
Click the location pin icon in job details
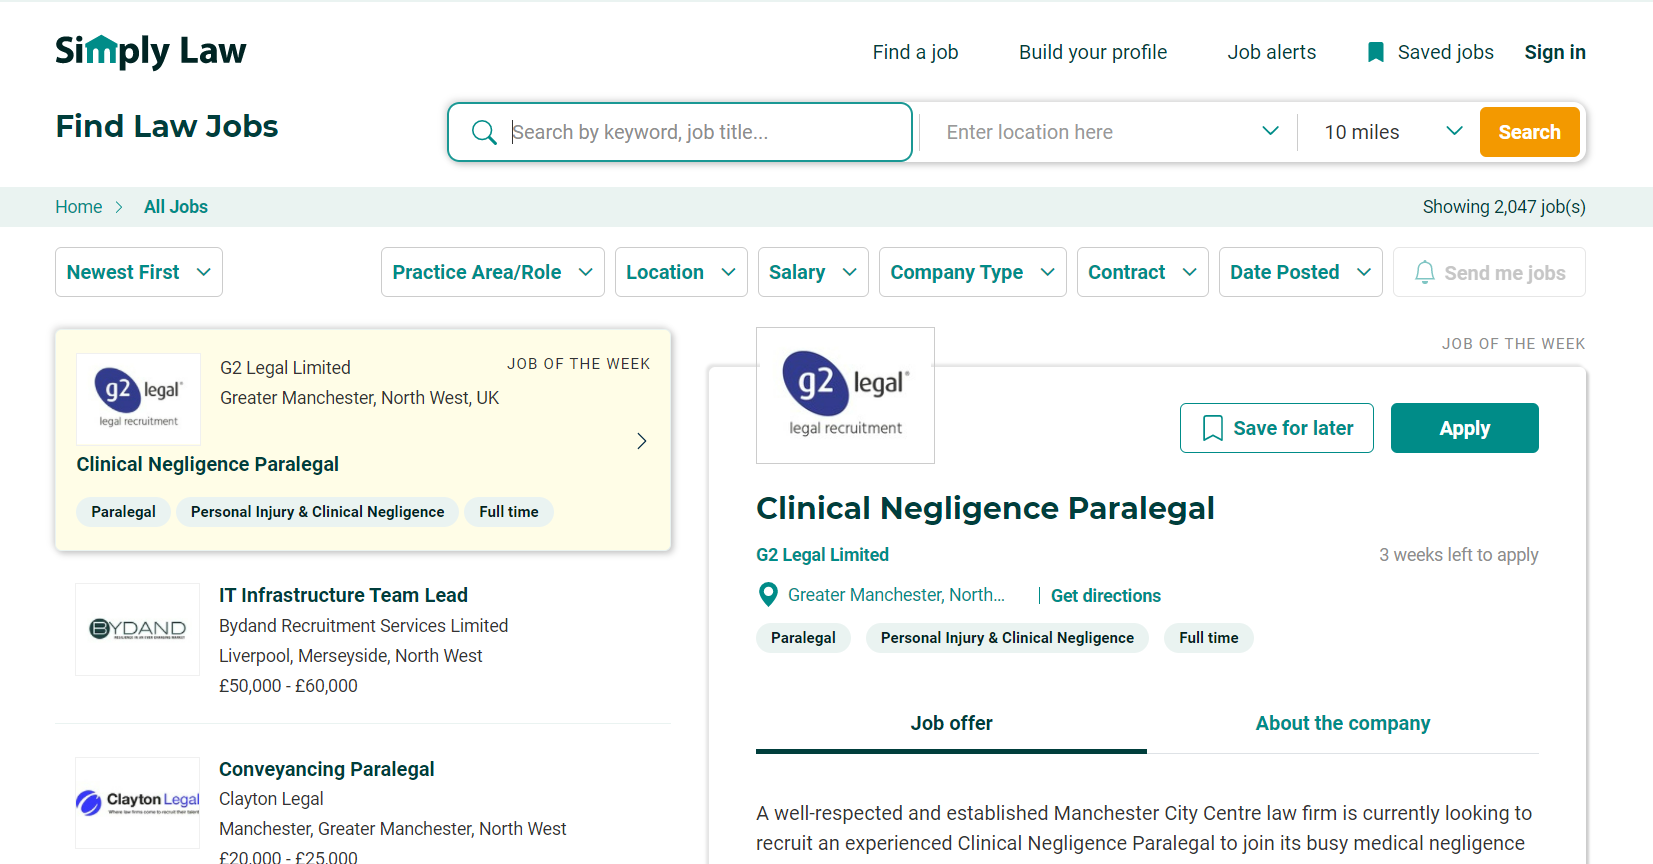coord(768,595)
